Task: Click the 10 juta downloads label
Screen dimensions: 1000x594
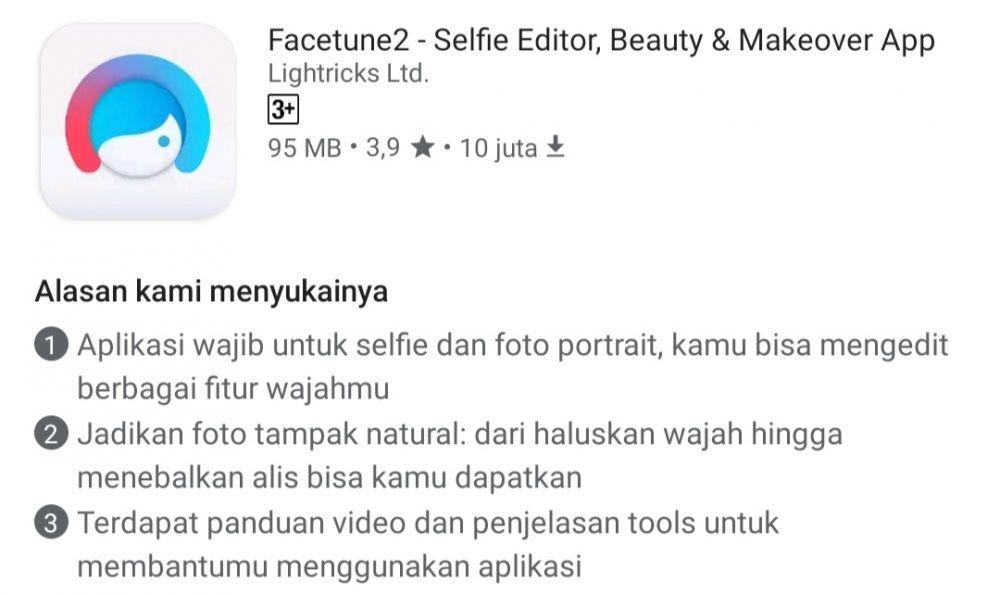Action: click(498, 148)
